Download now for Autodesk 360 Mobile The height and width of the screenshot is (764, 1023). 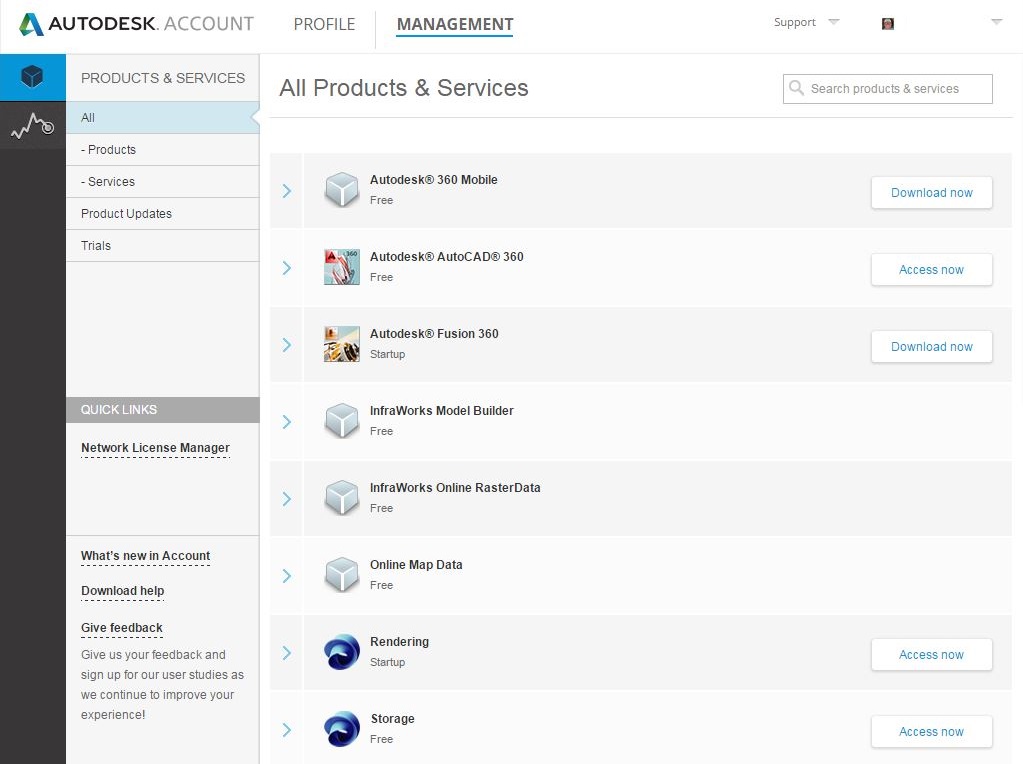(932, 192)
